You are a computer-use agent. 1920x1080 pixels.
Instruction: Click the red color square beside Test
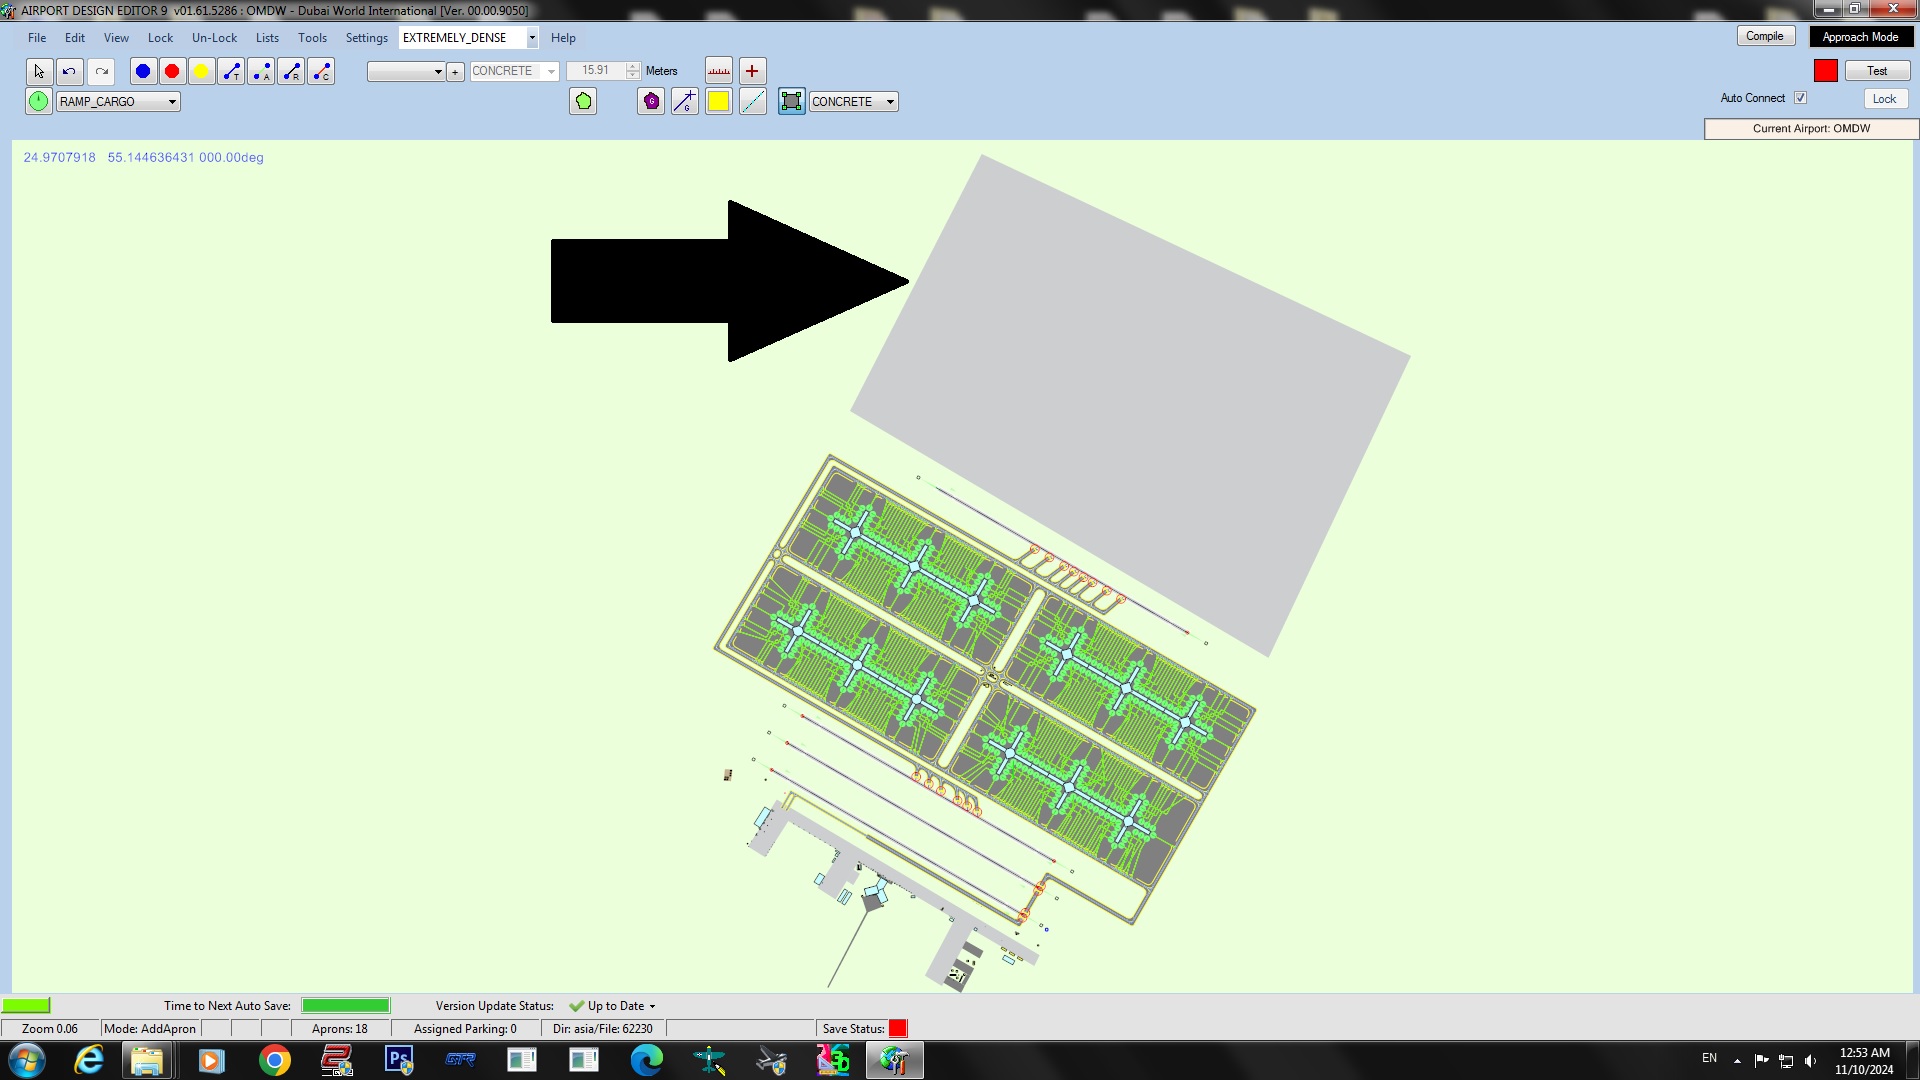tap(1826, 71)
